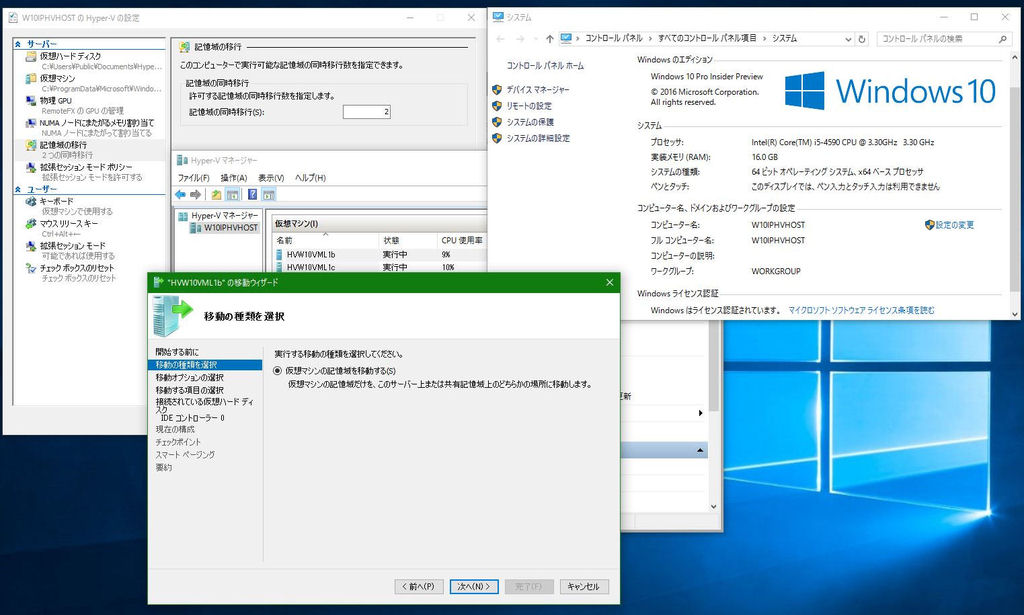The height and width of the screenshot is (615, 1024).
Task: Click the shield icon beside システムの保護
Action: pyautogui.click(x=497, y=122)
